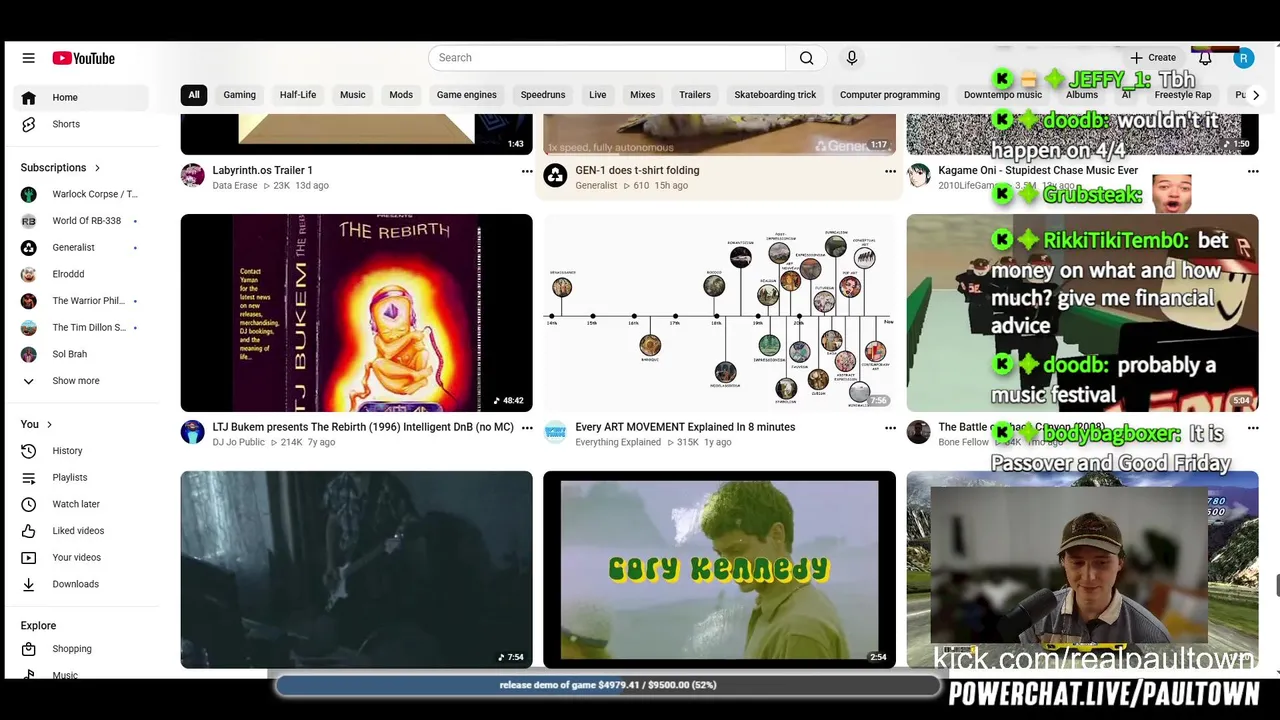
Task: Click in the Search input field
Action: 607,58
